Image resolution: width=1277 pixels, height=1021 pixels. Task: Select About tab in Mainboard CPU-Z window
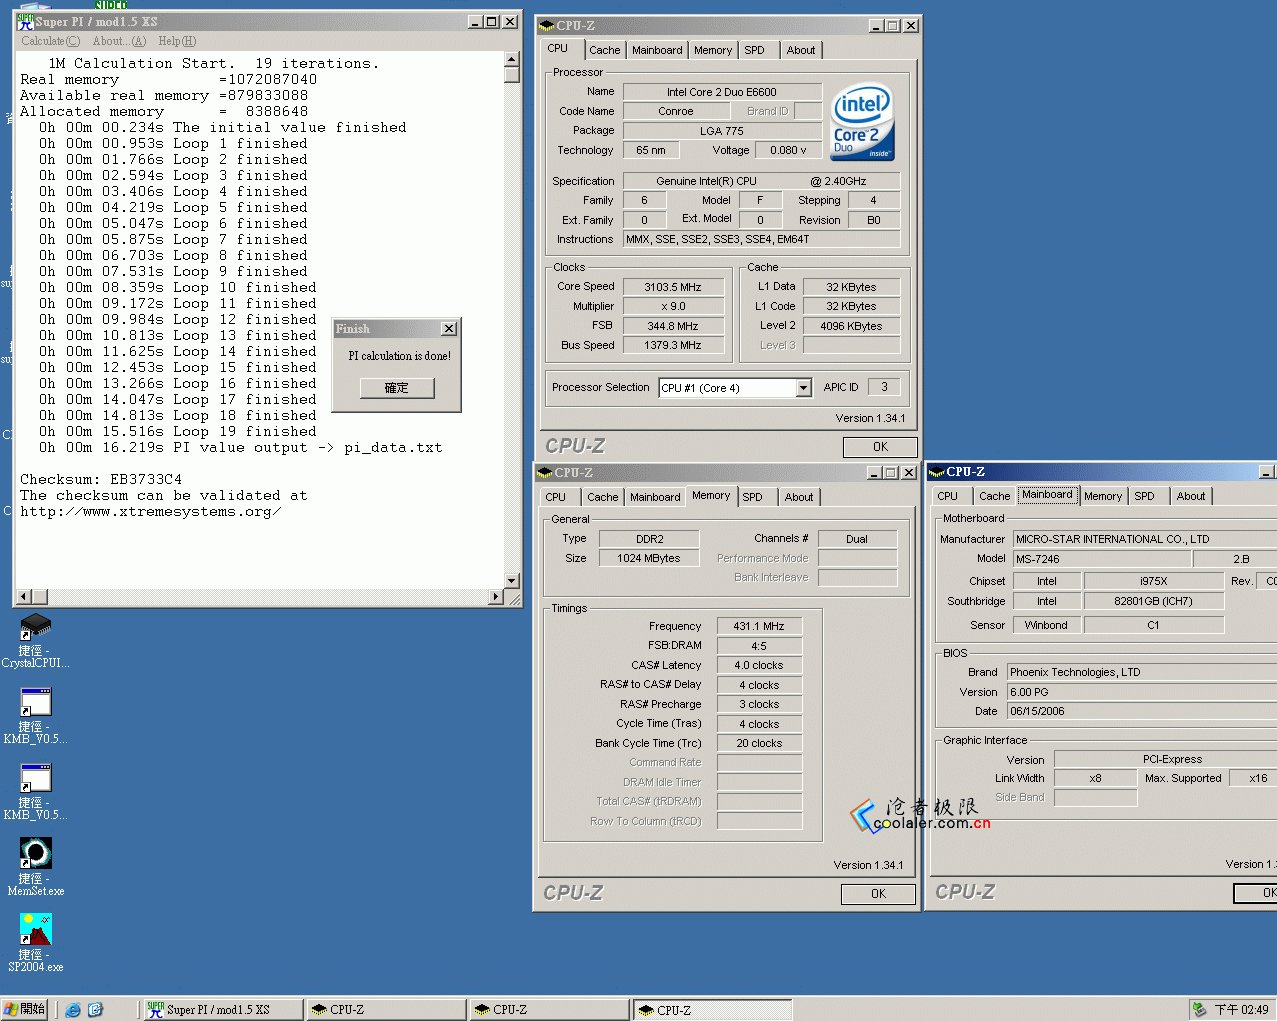point(1190,496)
